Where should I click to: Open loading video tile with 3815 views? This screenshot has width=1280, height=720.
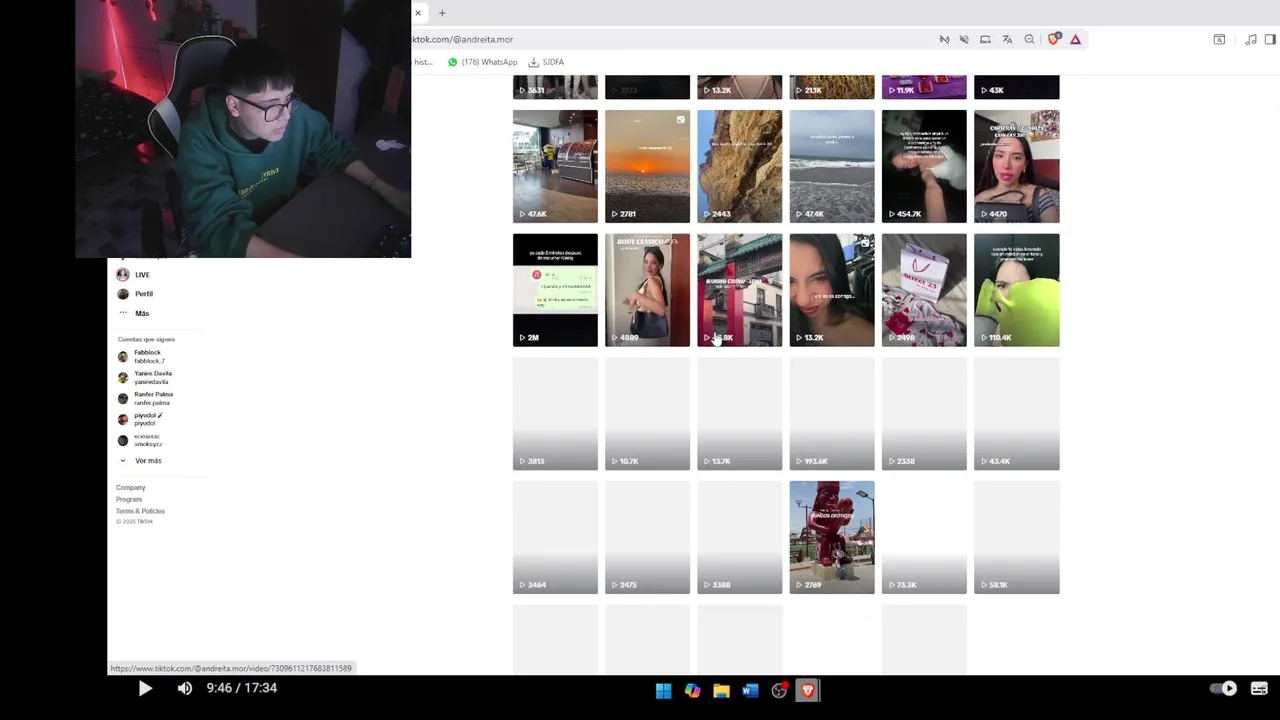click(555, 414)
